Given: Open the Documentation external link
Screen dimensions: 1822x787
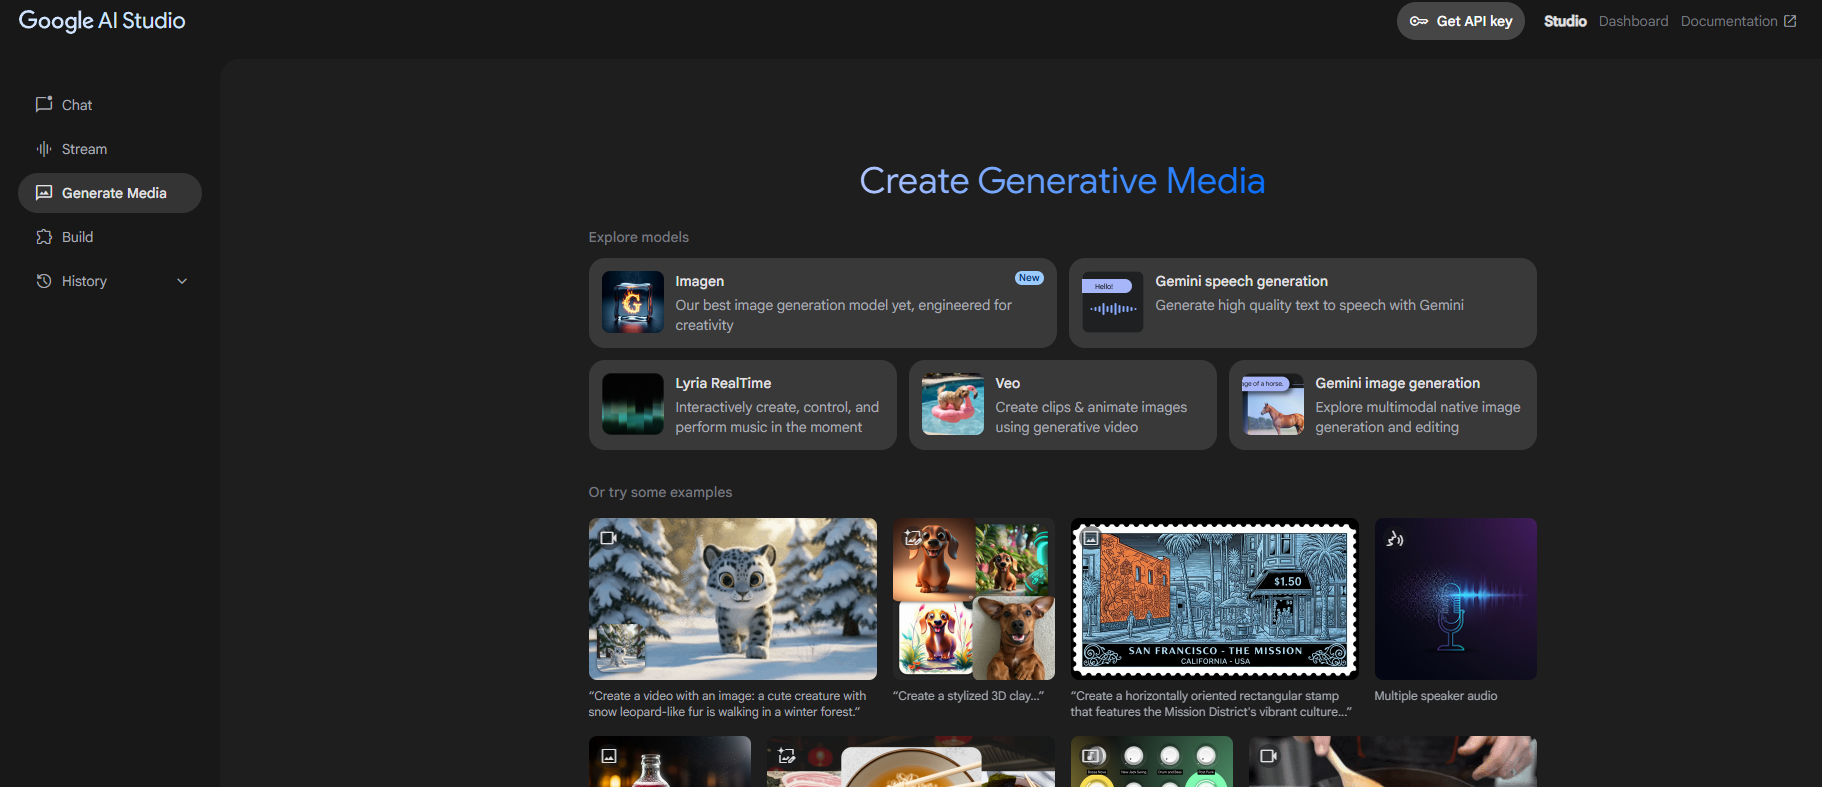Looking at the screenshot, I should (x=1738, y=21).
